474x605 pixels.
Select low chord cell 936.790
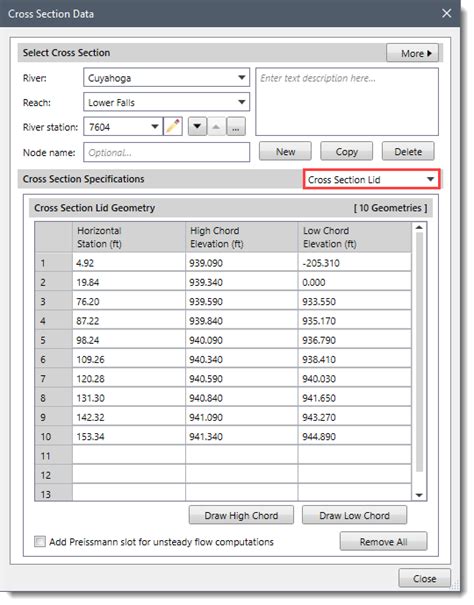354,340
